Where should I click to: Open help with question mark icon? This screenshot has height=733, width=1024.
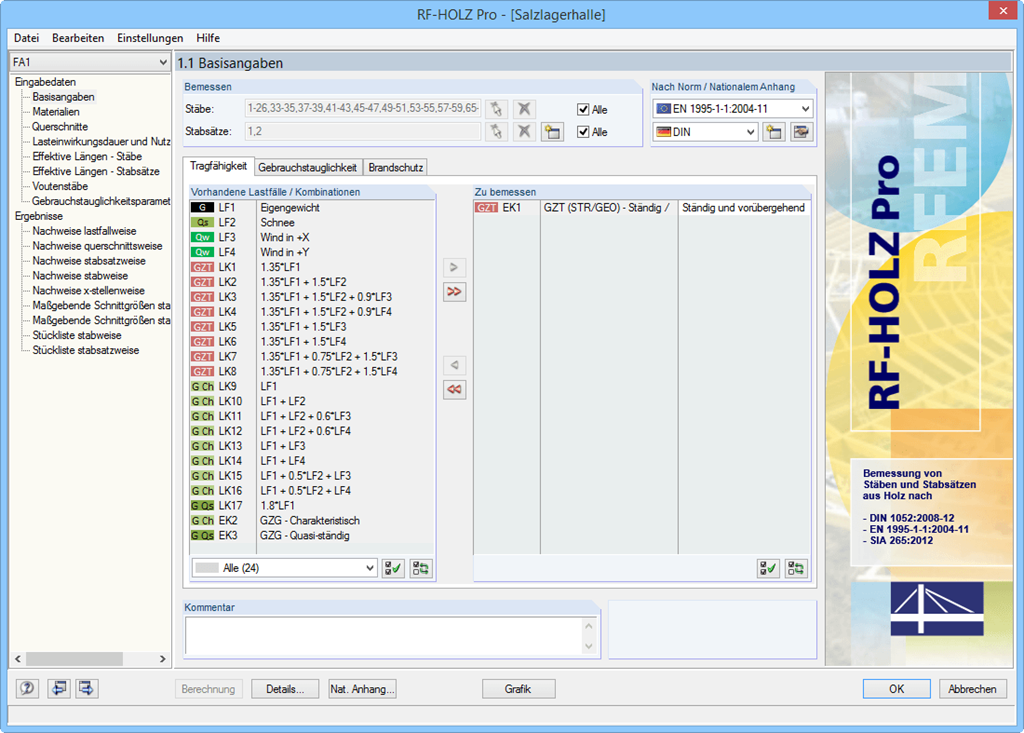point(27,689)
